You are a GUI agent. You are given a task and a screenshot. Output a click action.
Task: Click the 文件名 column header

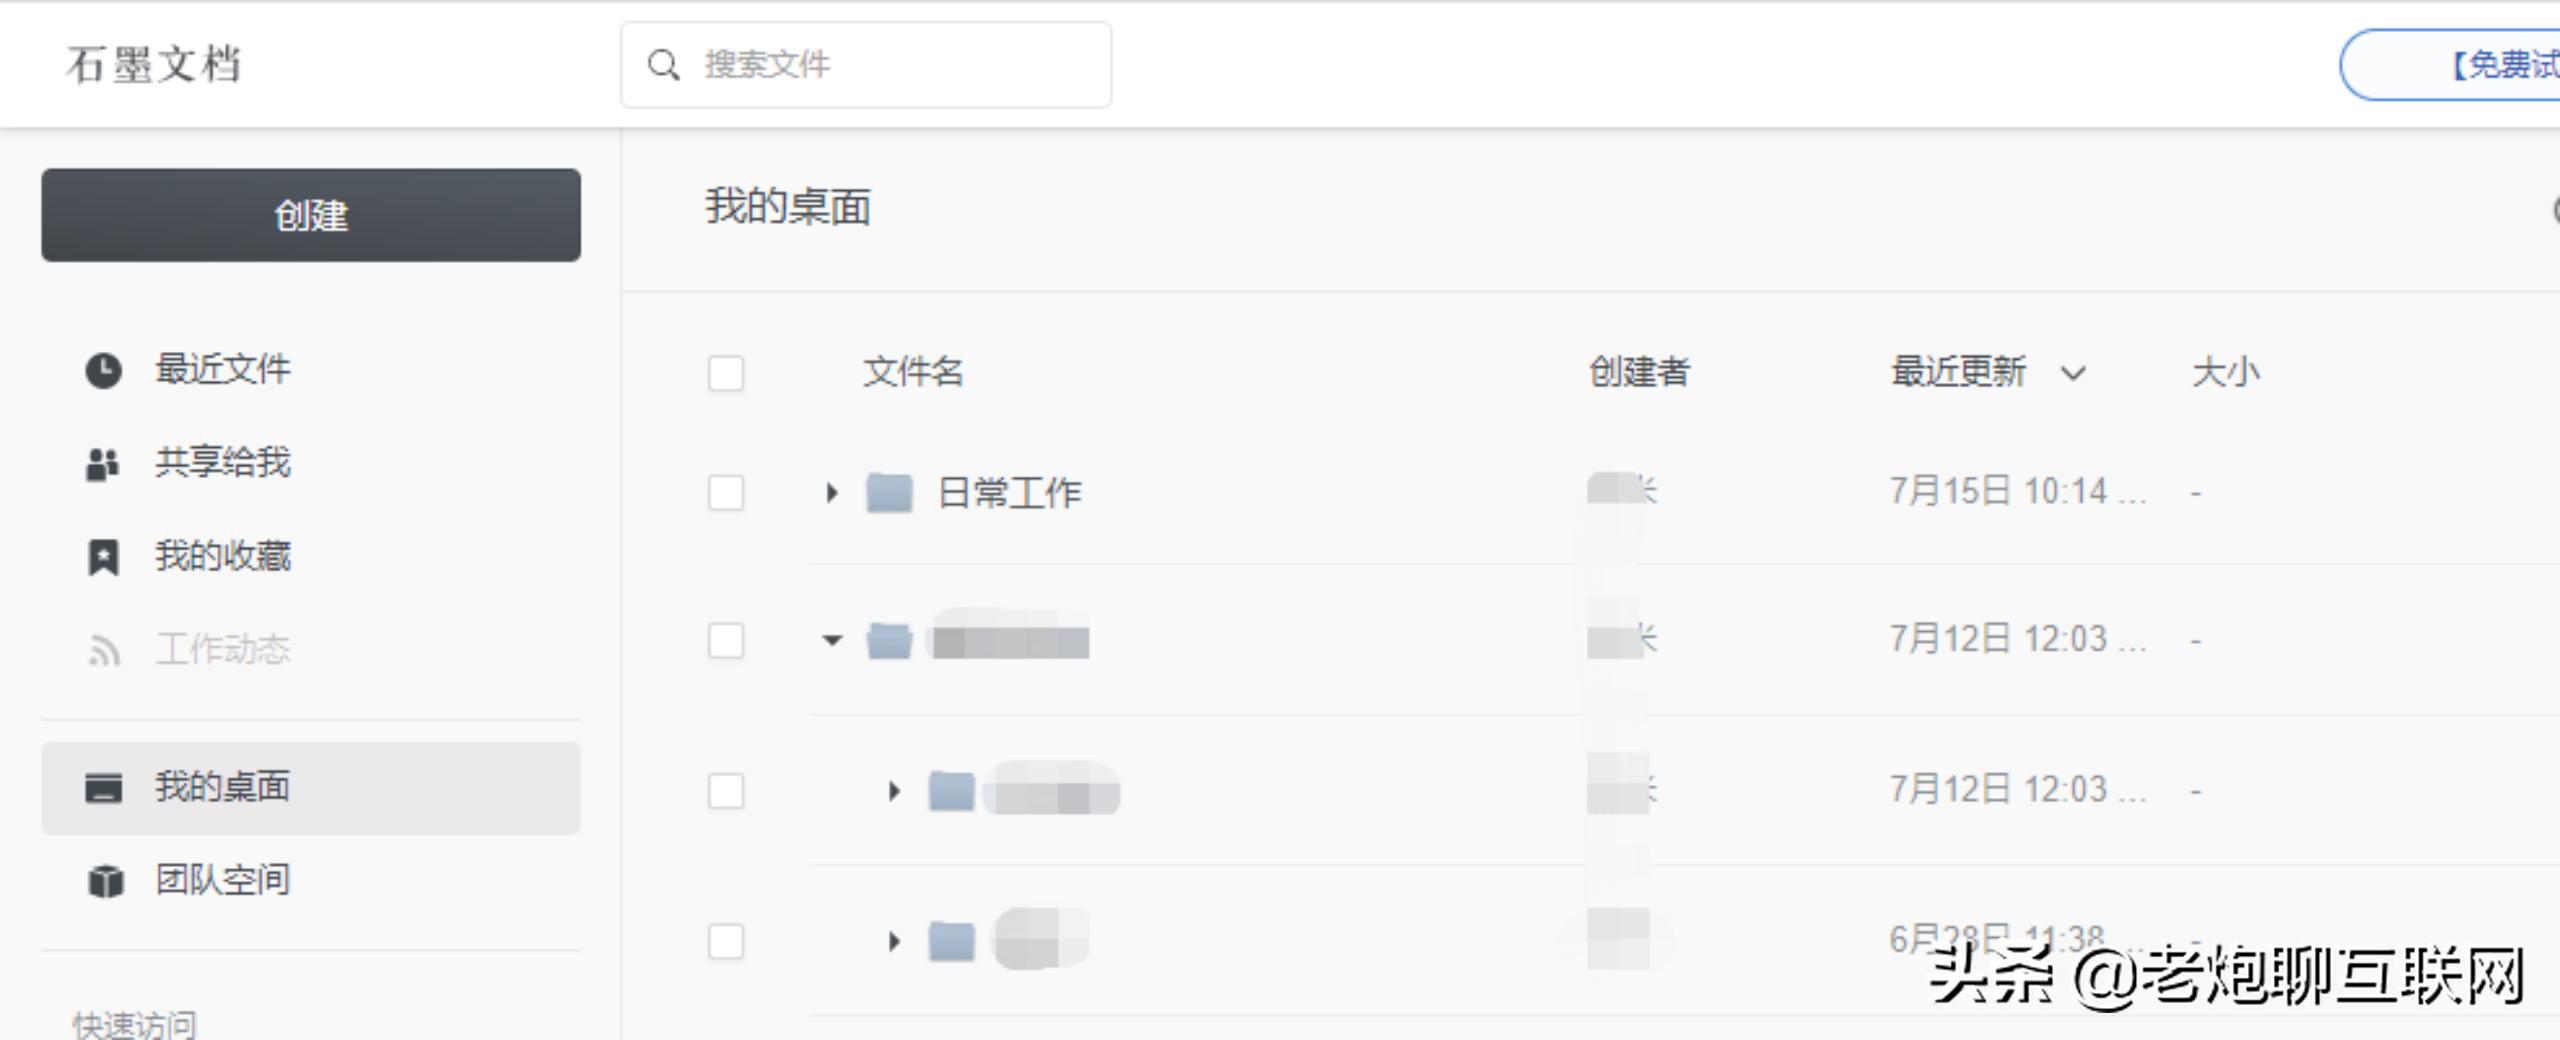point(913,372)
